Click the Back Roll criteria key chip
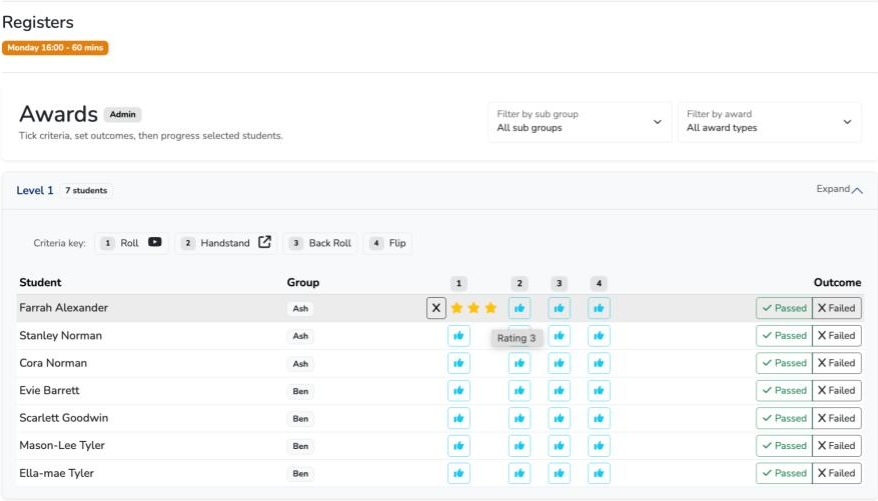 [320, 243]
